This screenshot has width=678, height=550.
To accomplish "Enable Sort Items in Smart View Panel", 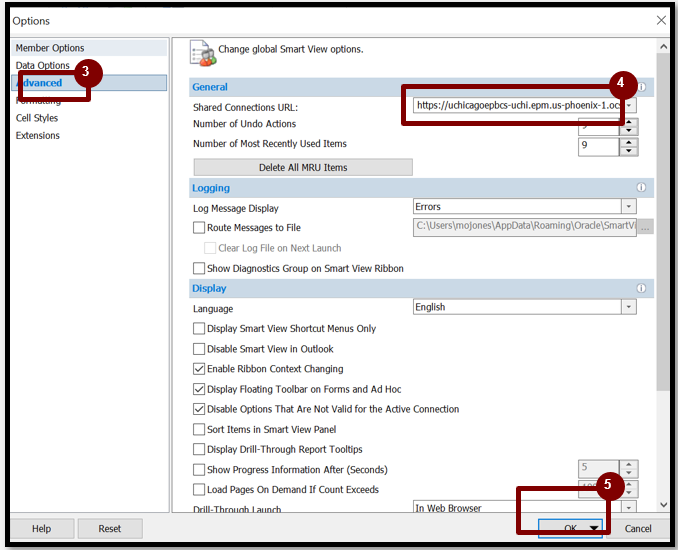I will pyautogui.click(x=199, y=429).
